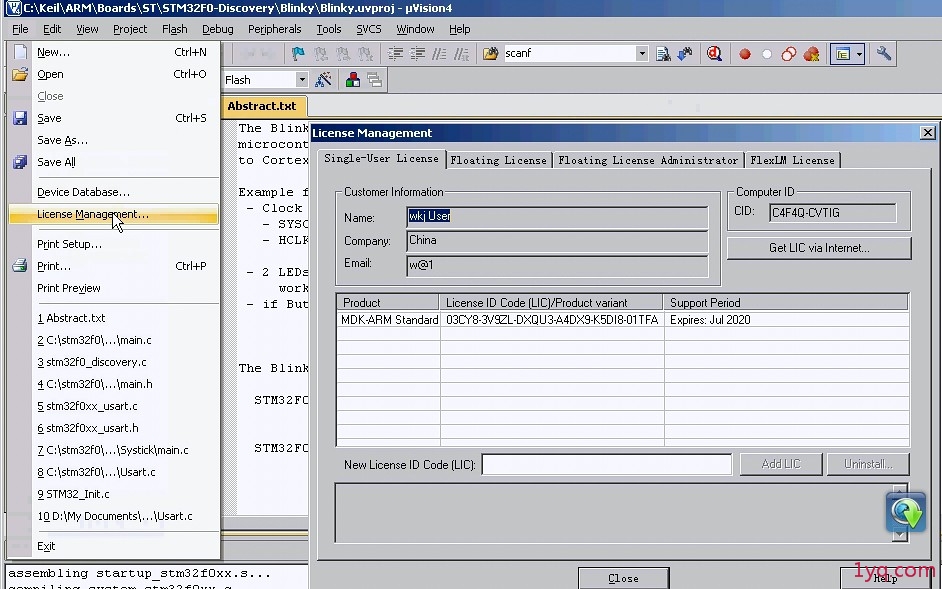The image size is (942, 589).
Task: Expand the Flash target dropdown
Action: [302, 79]
